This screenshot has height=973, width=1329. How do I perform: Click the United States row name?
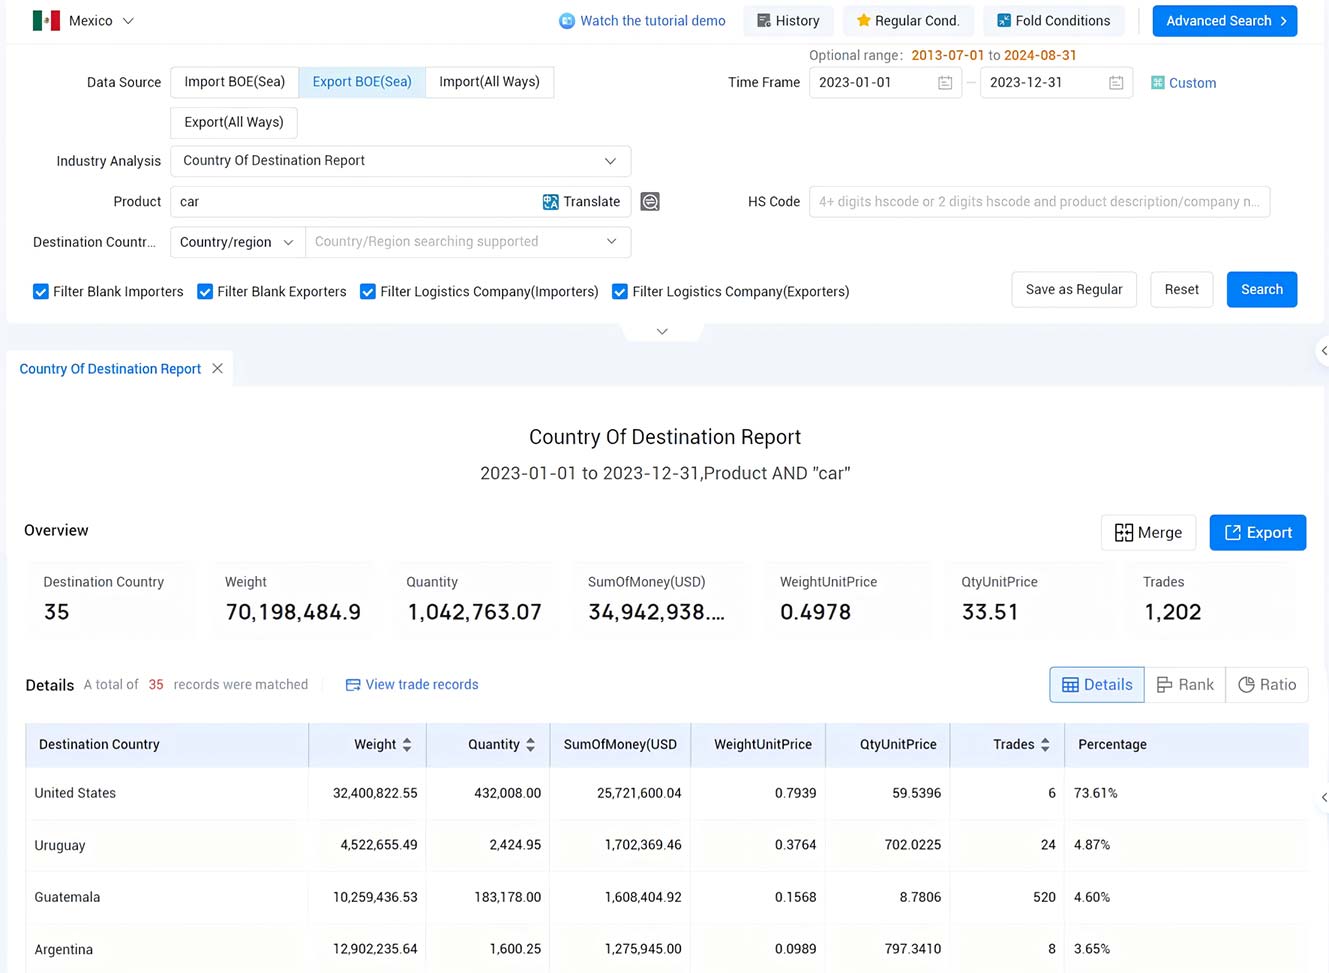click(75, 793)
